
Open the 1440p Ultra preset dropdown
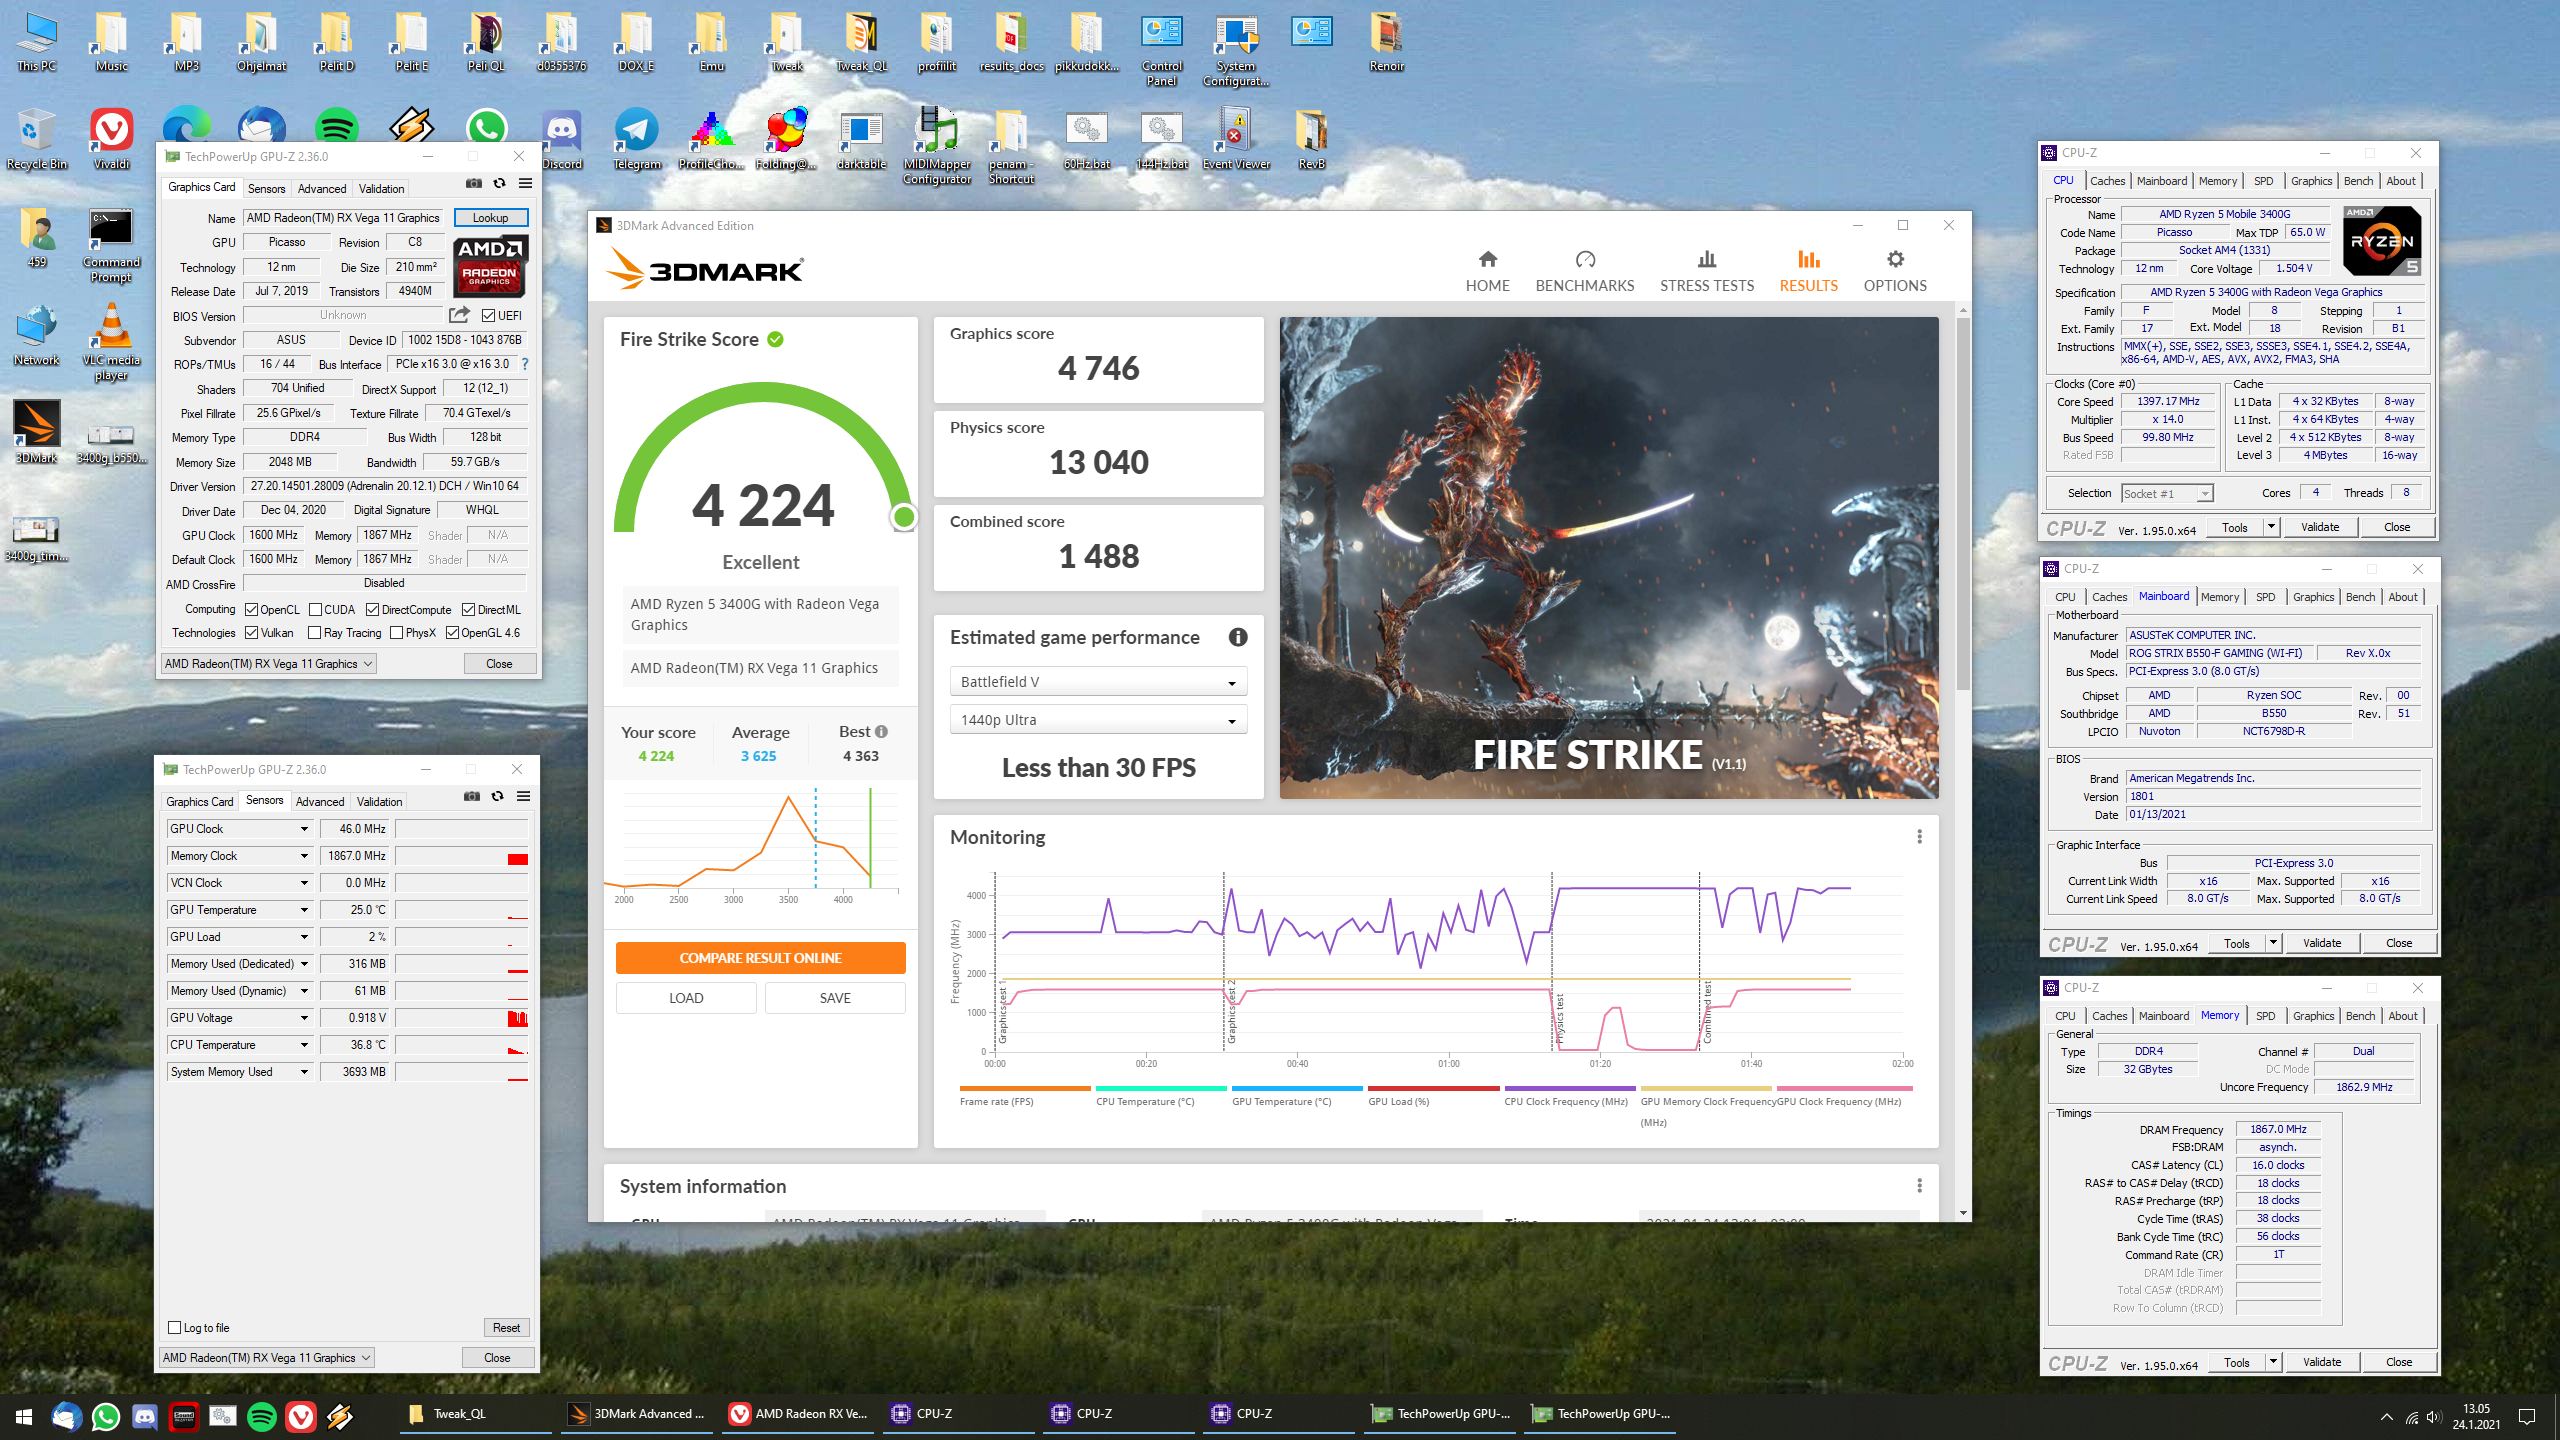click(x=1098, y=720)
